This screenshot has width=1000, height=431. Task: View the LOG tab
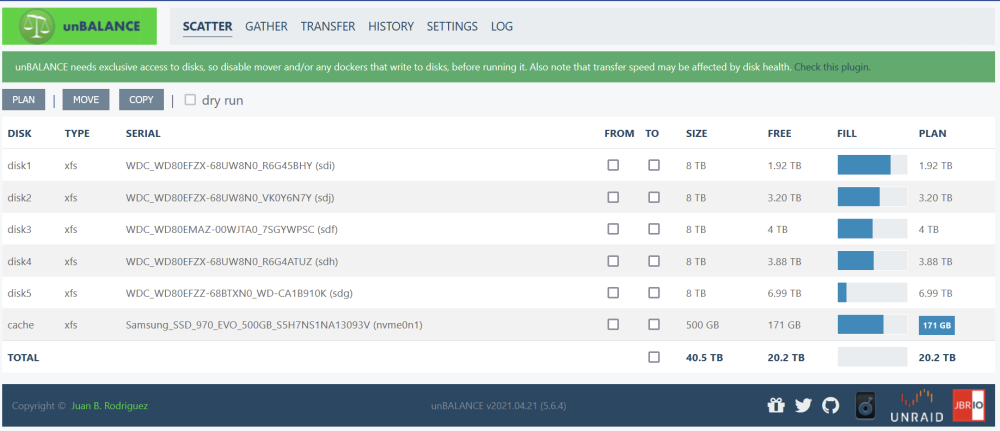tap(502, 26)
